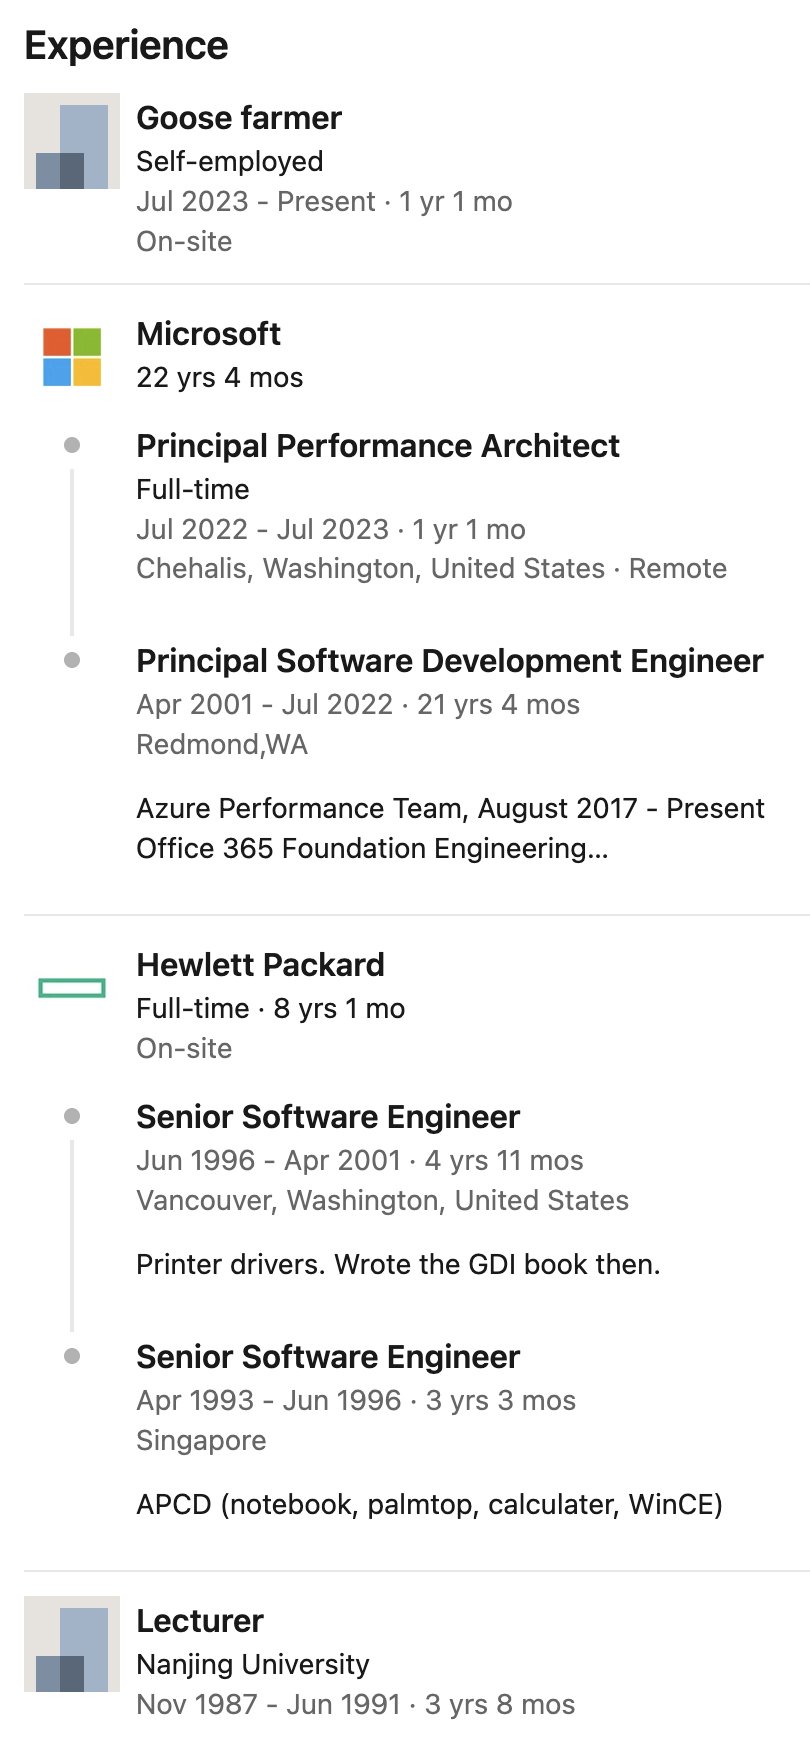Click the timeline dot beside Principal Performance Architect
The image size is (810, 1750).
(x=72, y=445)
